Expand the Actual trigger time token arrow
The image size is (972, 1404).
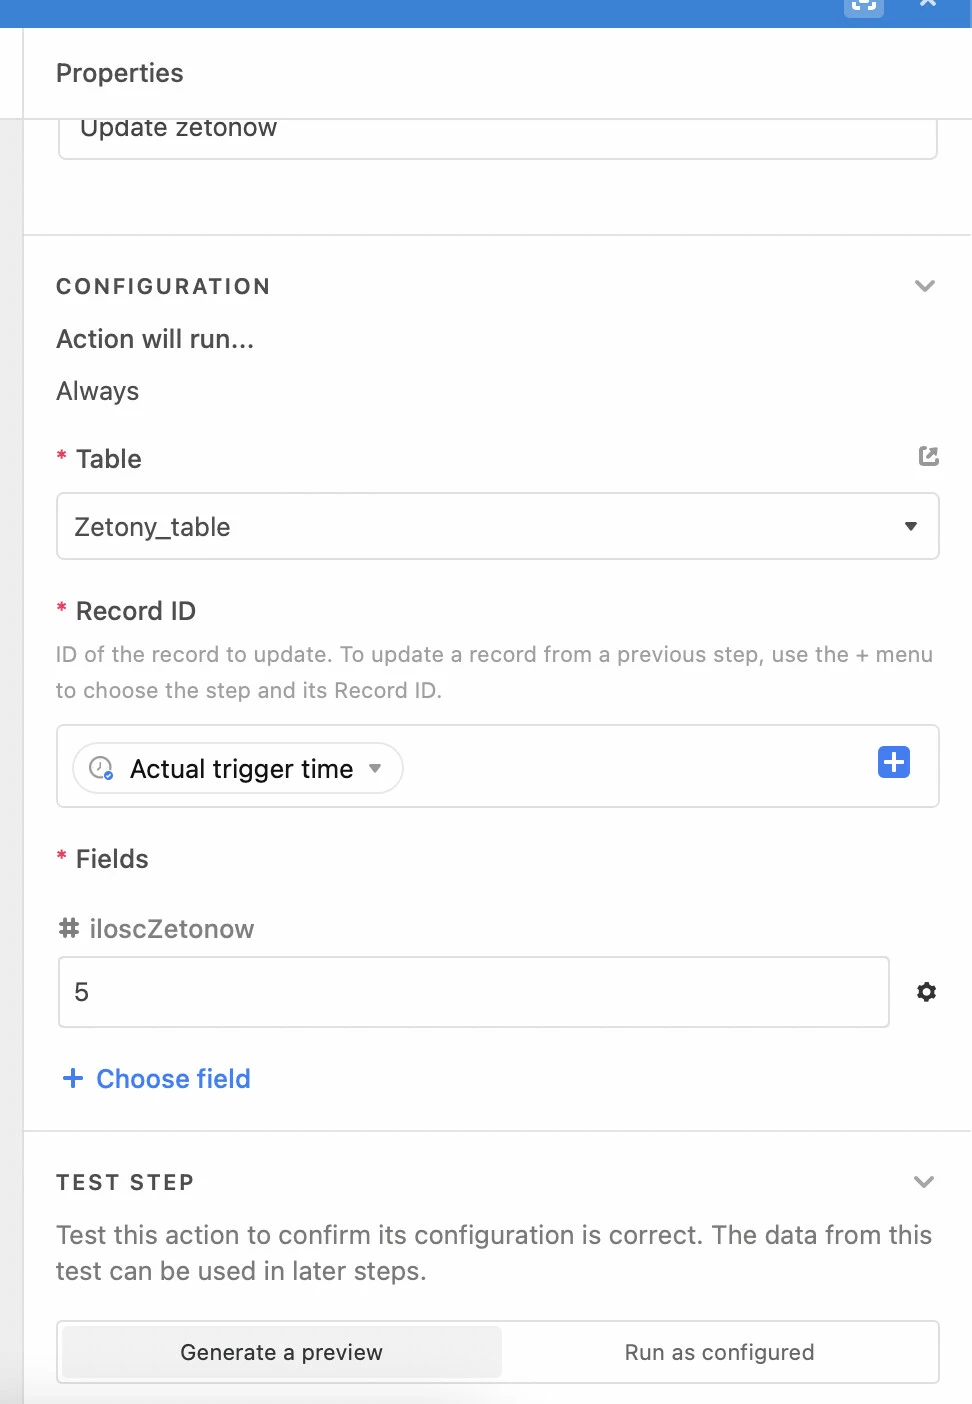tap(376, 768)
